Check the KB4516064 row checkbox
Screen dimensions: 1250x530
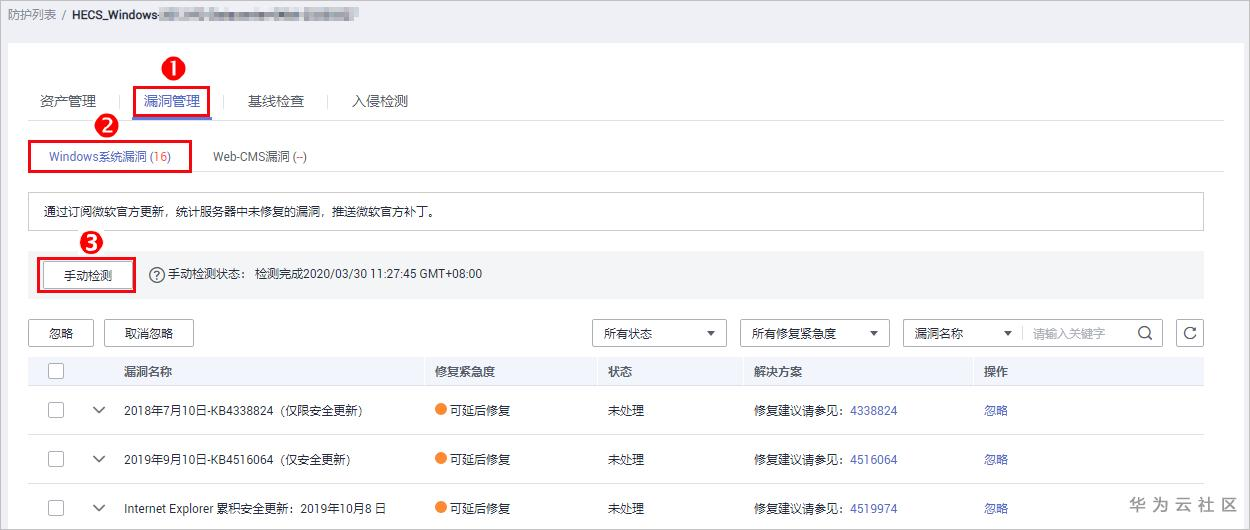pyautogui.click(x=56, y=459)
